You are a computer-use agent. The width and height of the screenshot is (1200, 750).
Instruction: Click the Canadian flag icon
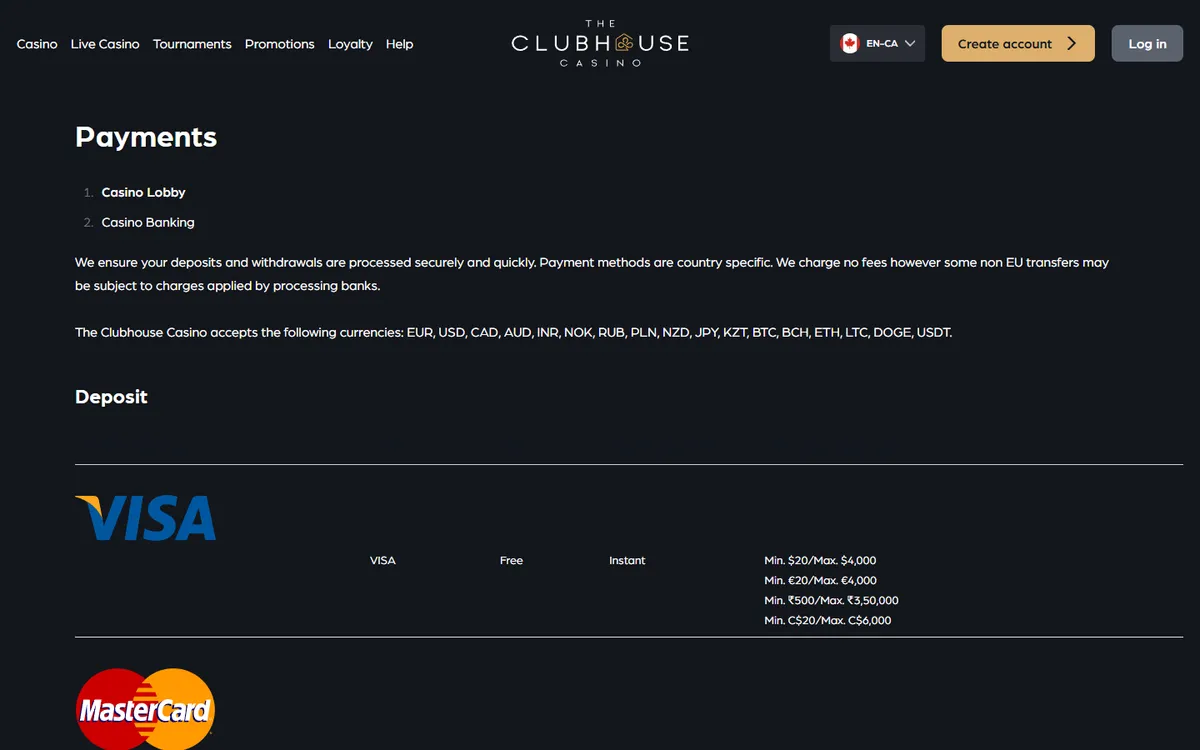(x=850, y=44)
